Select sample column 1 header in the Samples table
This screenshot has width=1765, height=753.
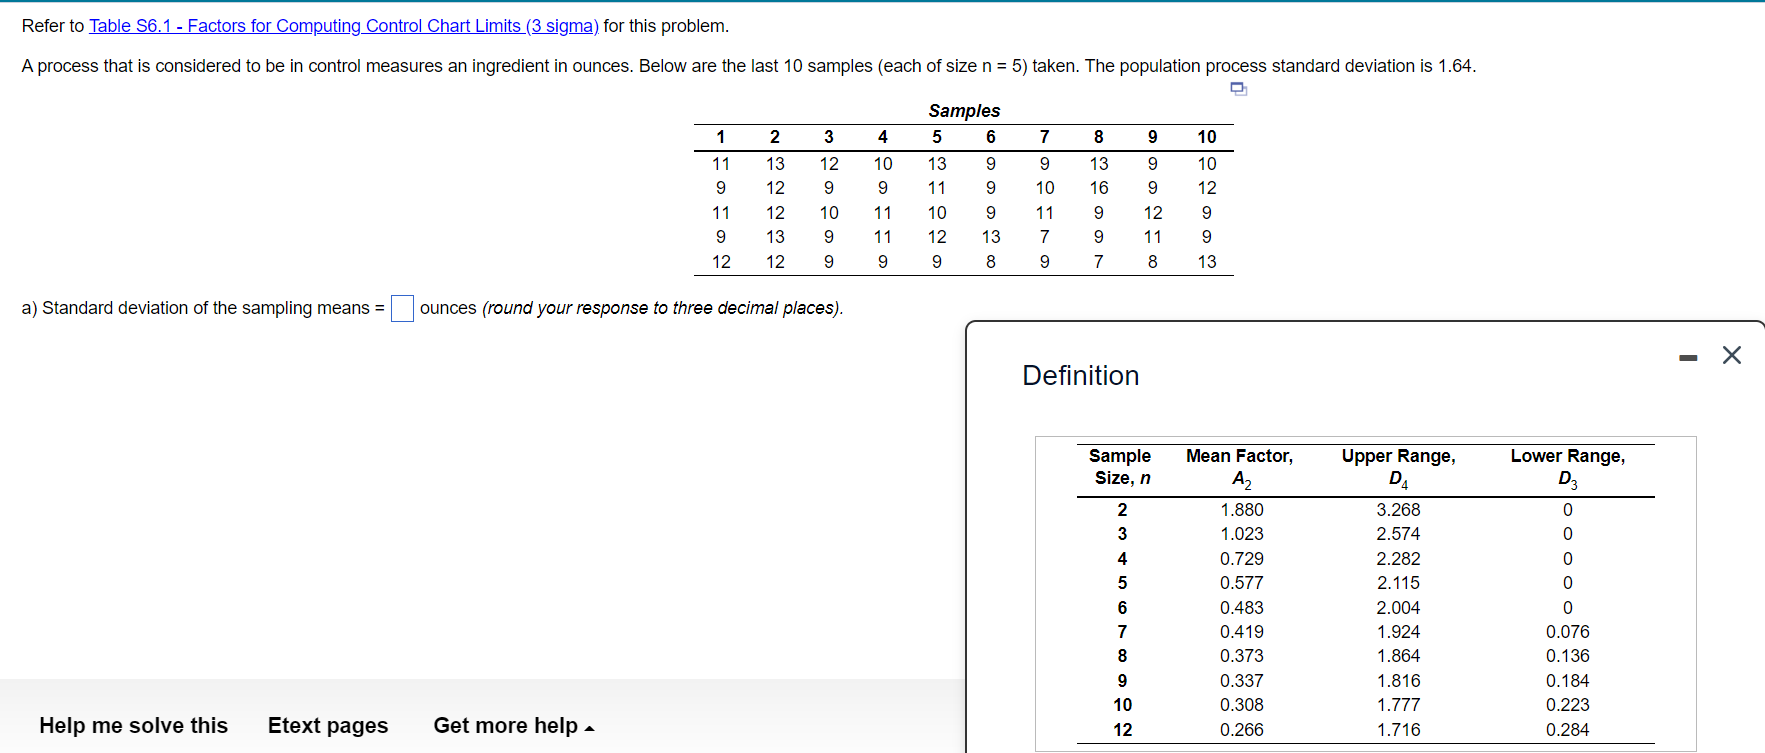[x=721, y=137]
